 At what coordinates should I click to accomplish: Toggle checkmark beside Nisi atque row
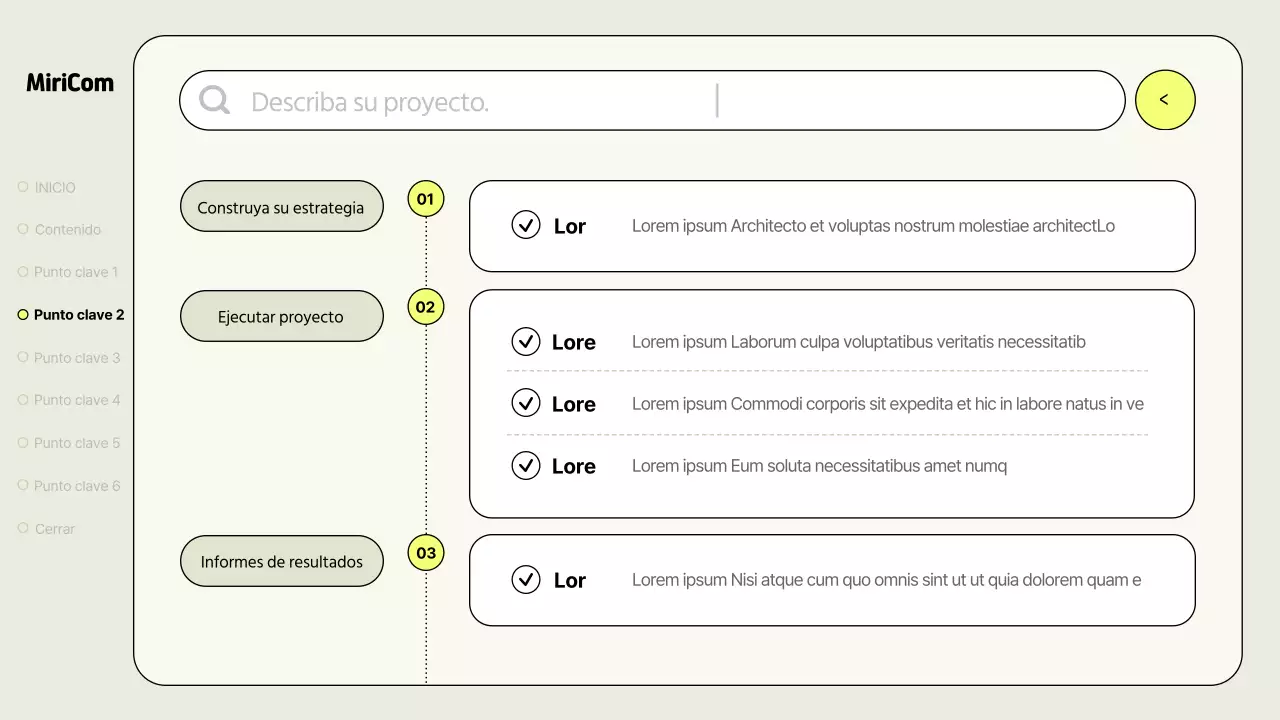pos(526,579)
